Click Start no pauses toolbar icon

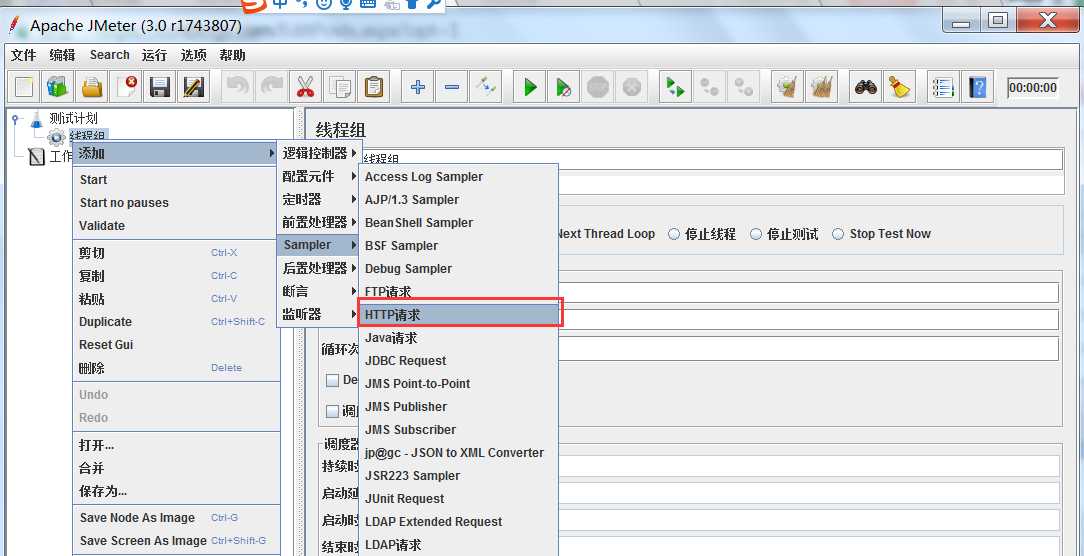coord(563,87)
